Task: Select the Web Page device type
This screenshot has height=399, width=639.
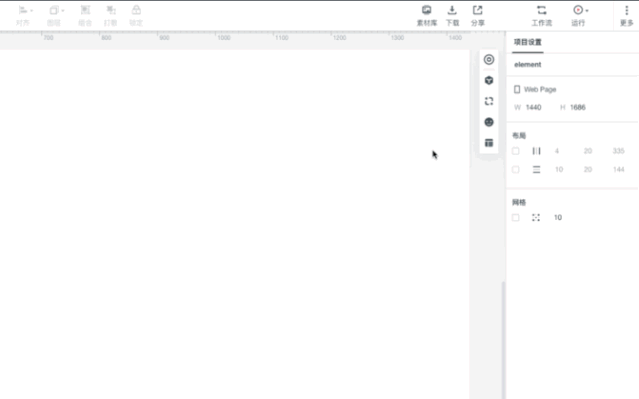Action: (x=540, y=89)
